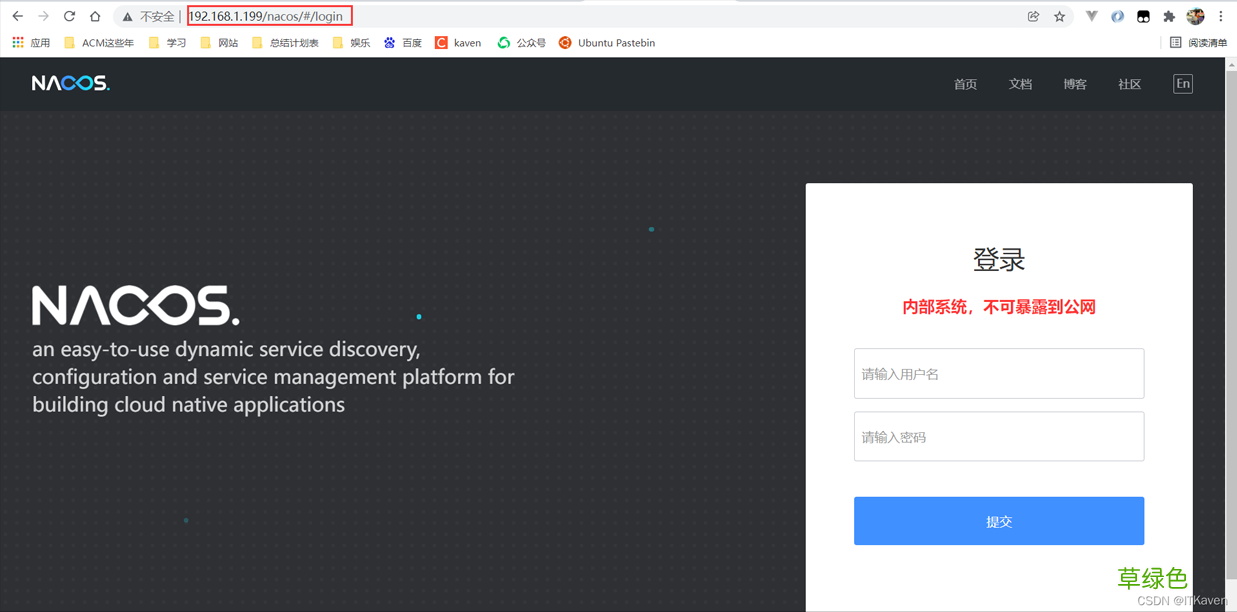
Task: Go to the 文档 documentation menu item
Action: click(1020, 83)
